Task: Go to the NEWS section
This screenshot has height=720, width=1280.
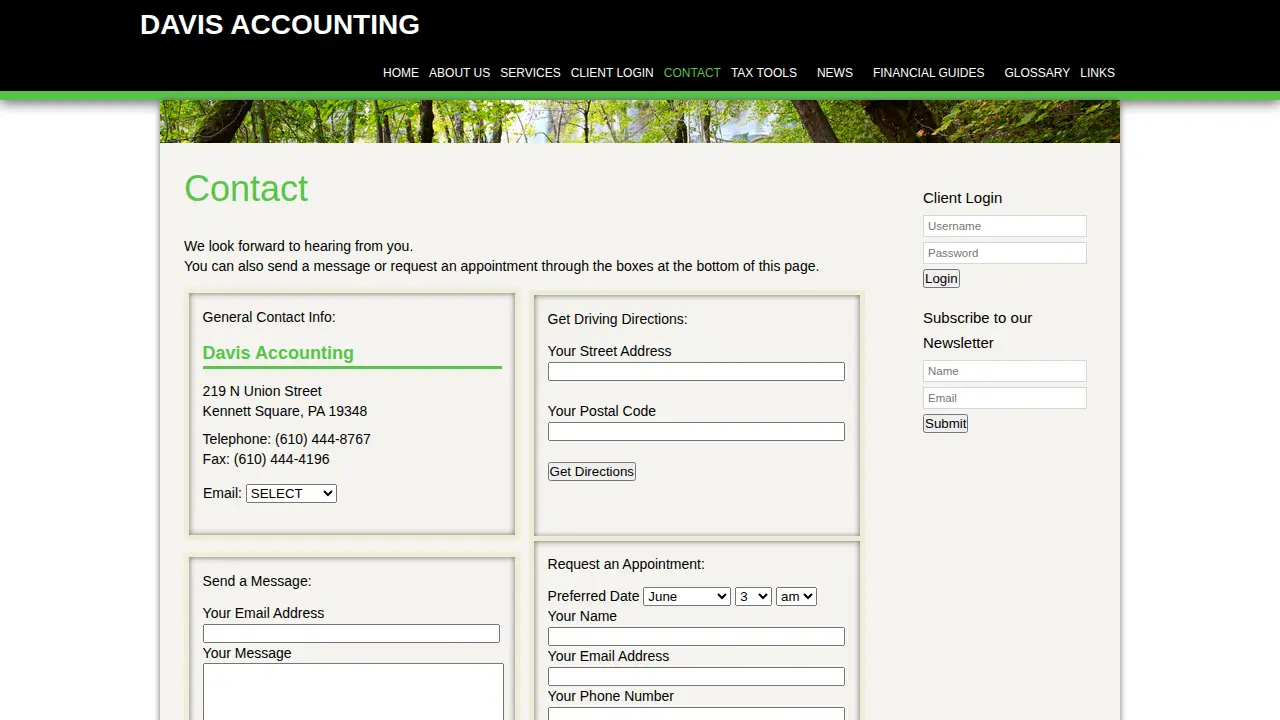Action: 835,73
